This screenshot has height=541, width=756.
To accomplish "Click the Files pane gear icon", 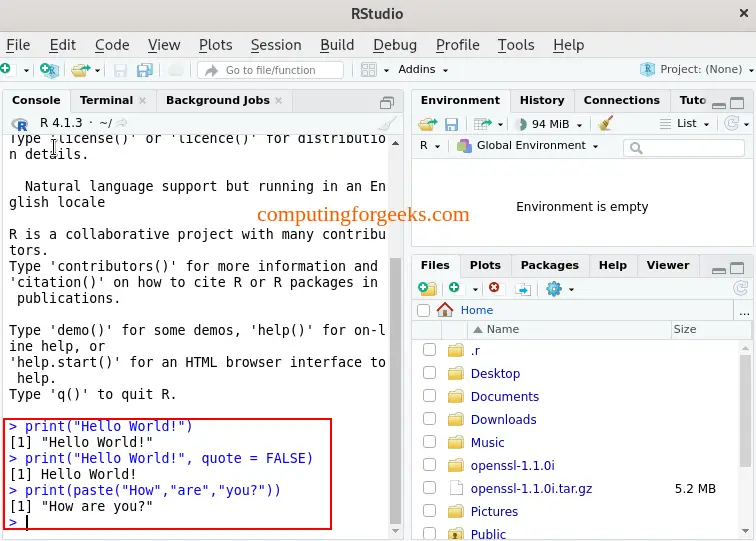I will [554, 289].
